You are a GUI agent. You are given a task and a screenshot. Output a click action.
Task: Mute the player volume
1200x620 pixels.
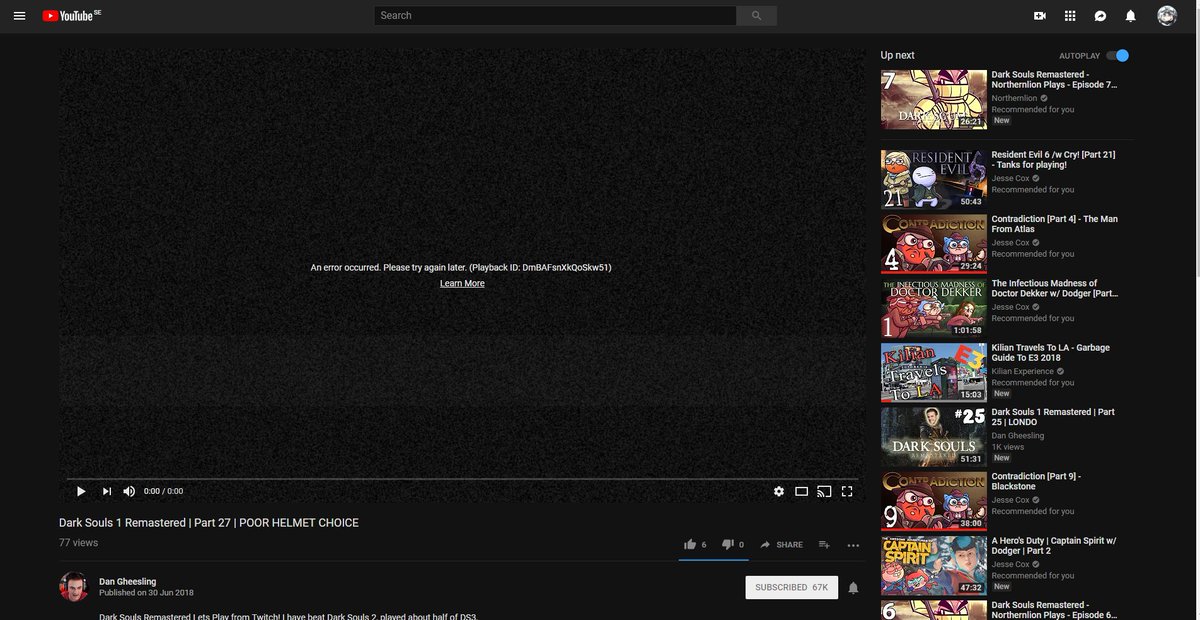[x=129, y=491]
